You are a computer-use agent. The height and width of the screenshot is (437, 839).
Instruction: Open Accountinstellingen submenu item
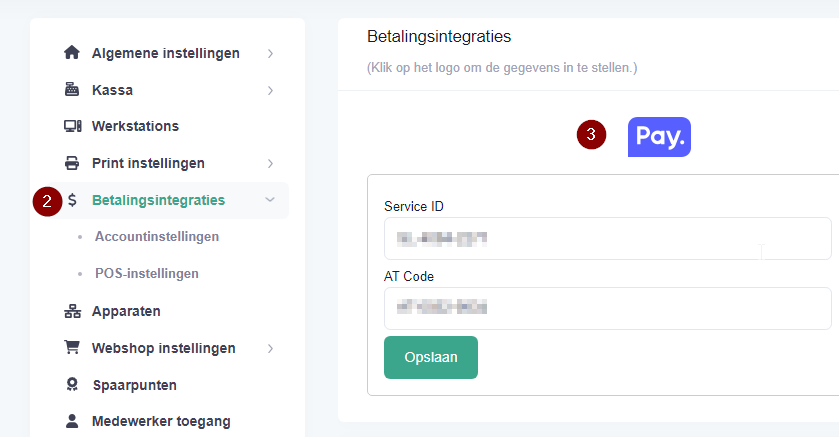pos(157,236)
